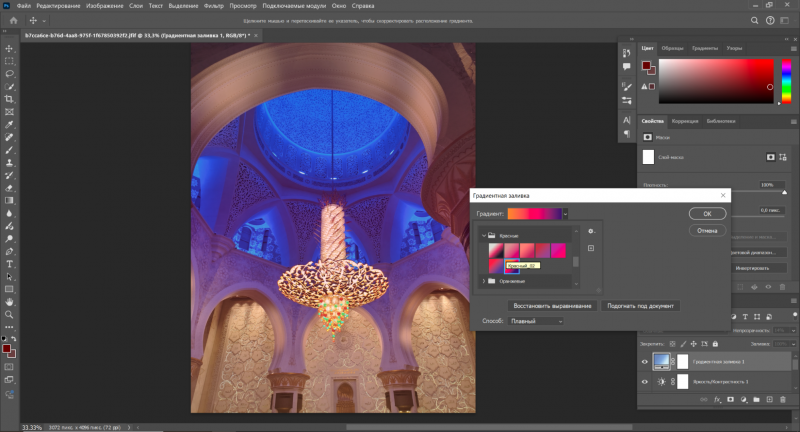Select the Crop tool
Screen dimensions: 800x432
[x=9, y=100]
